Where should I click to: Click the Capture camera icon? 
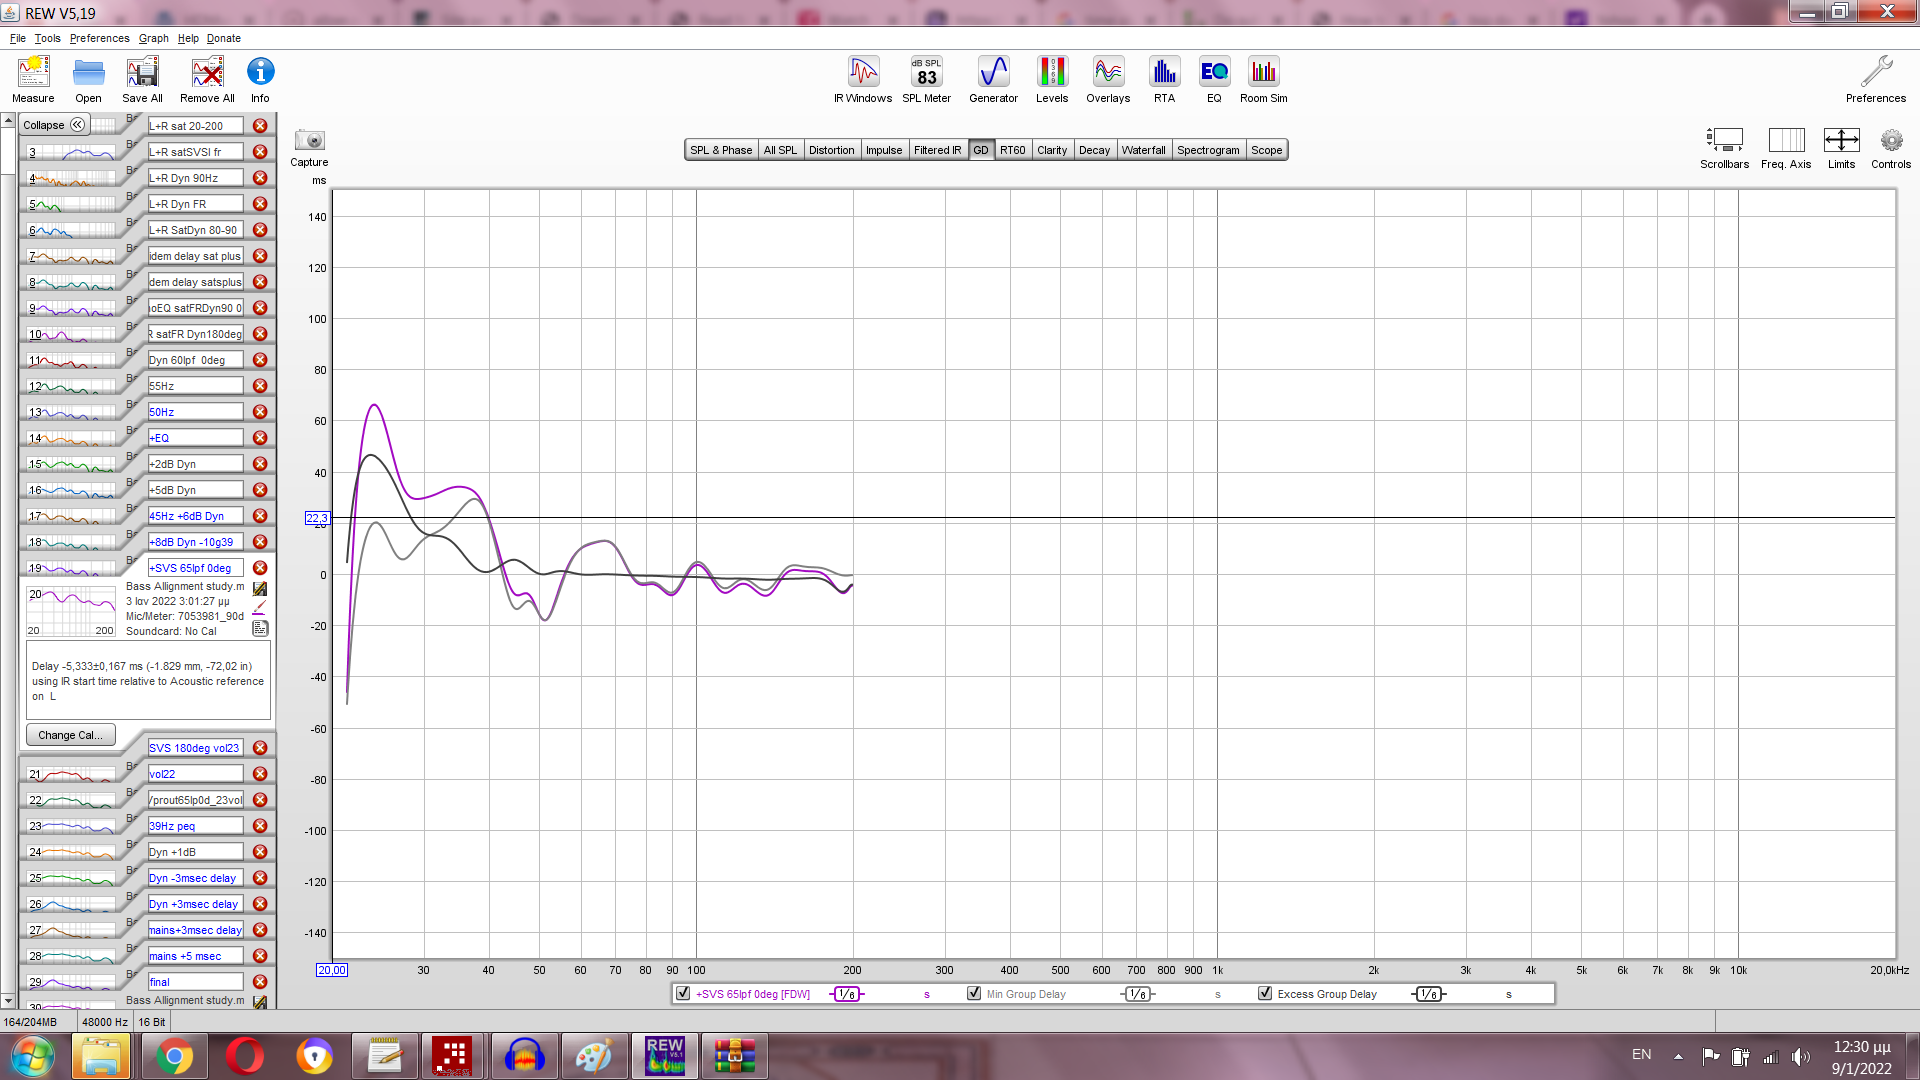309,141
